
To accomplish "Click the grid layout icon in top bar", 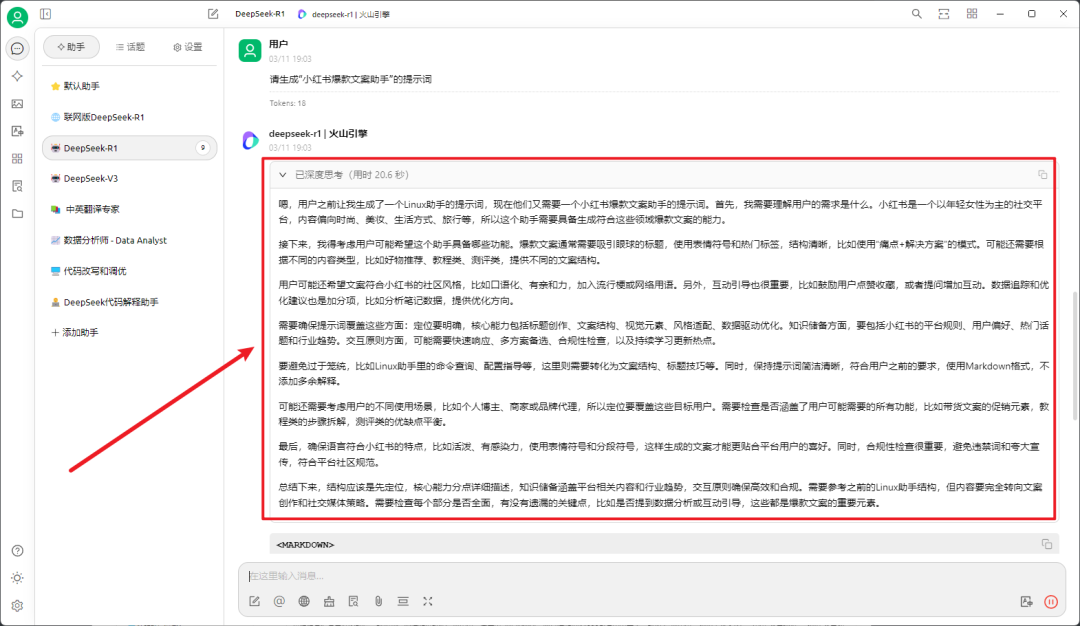I will tap(972, 14).
